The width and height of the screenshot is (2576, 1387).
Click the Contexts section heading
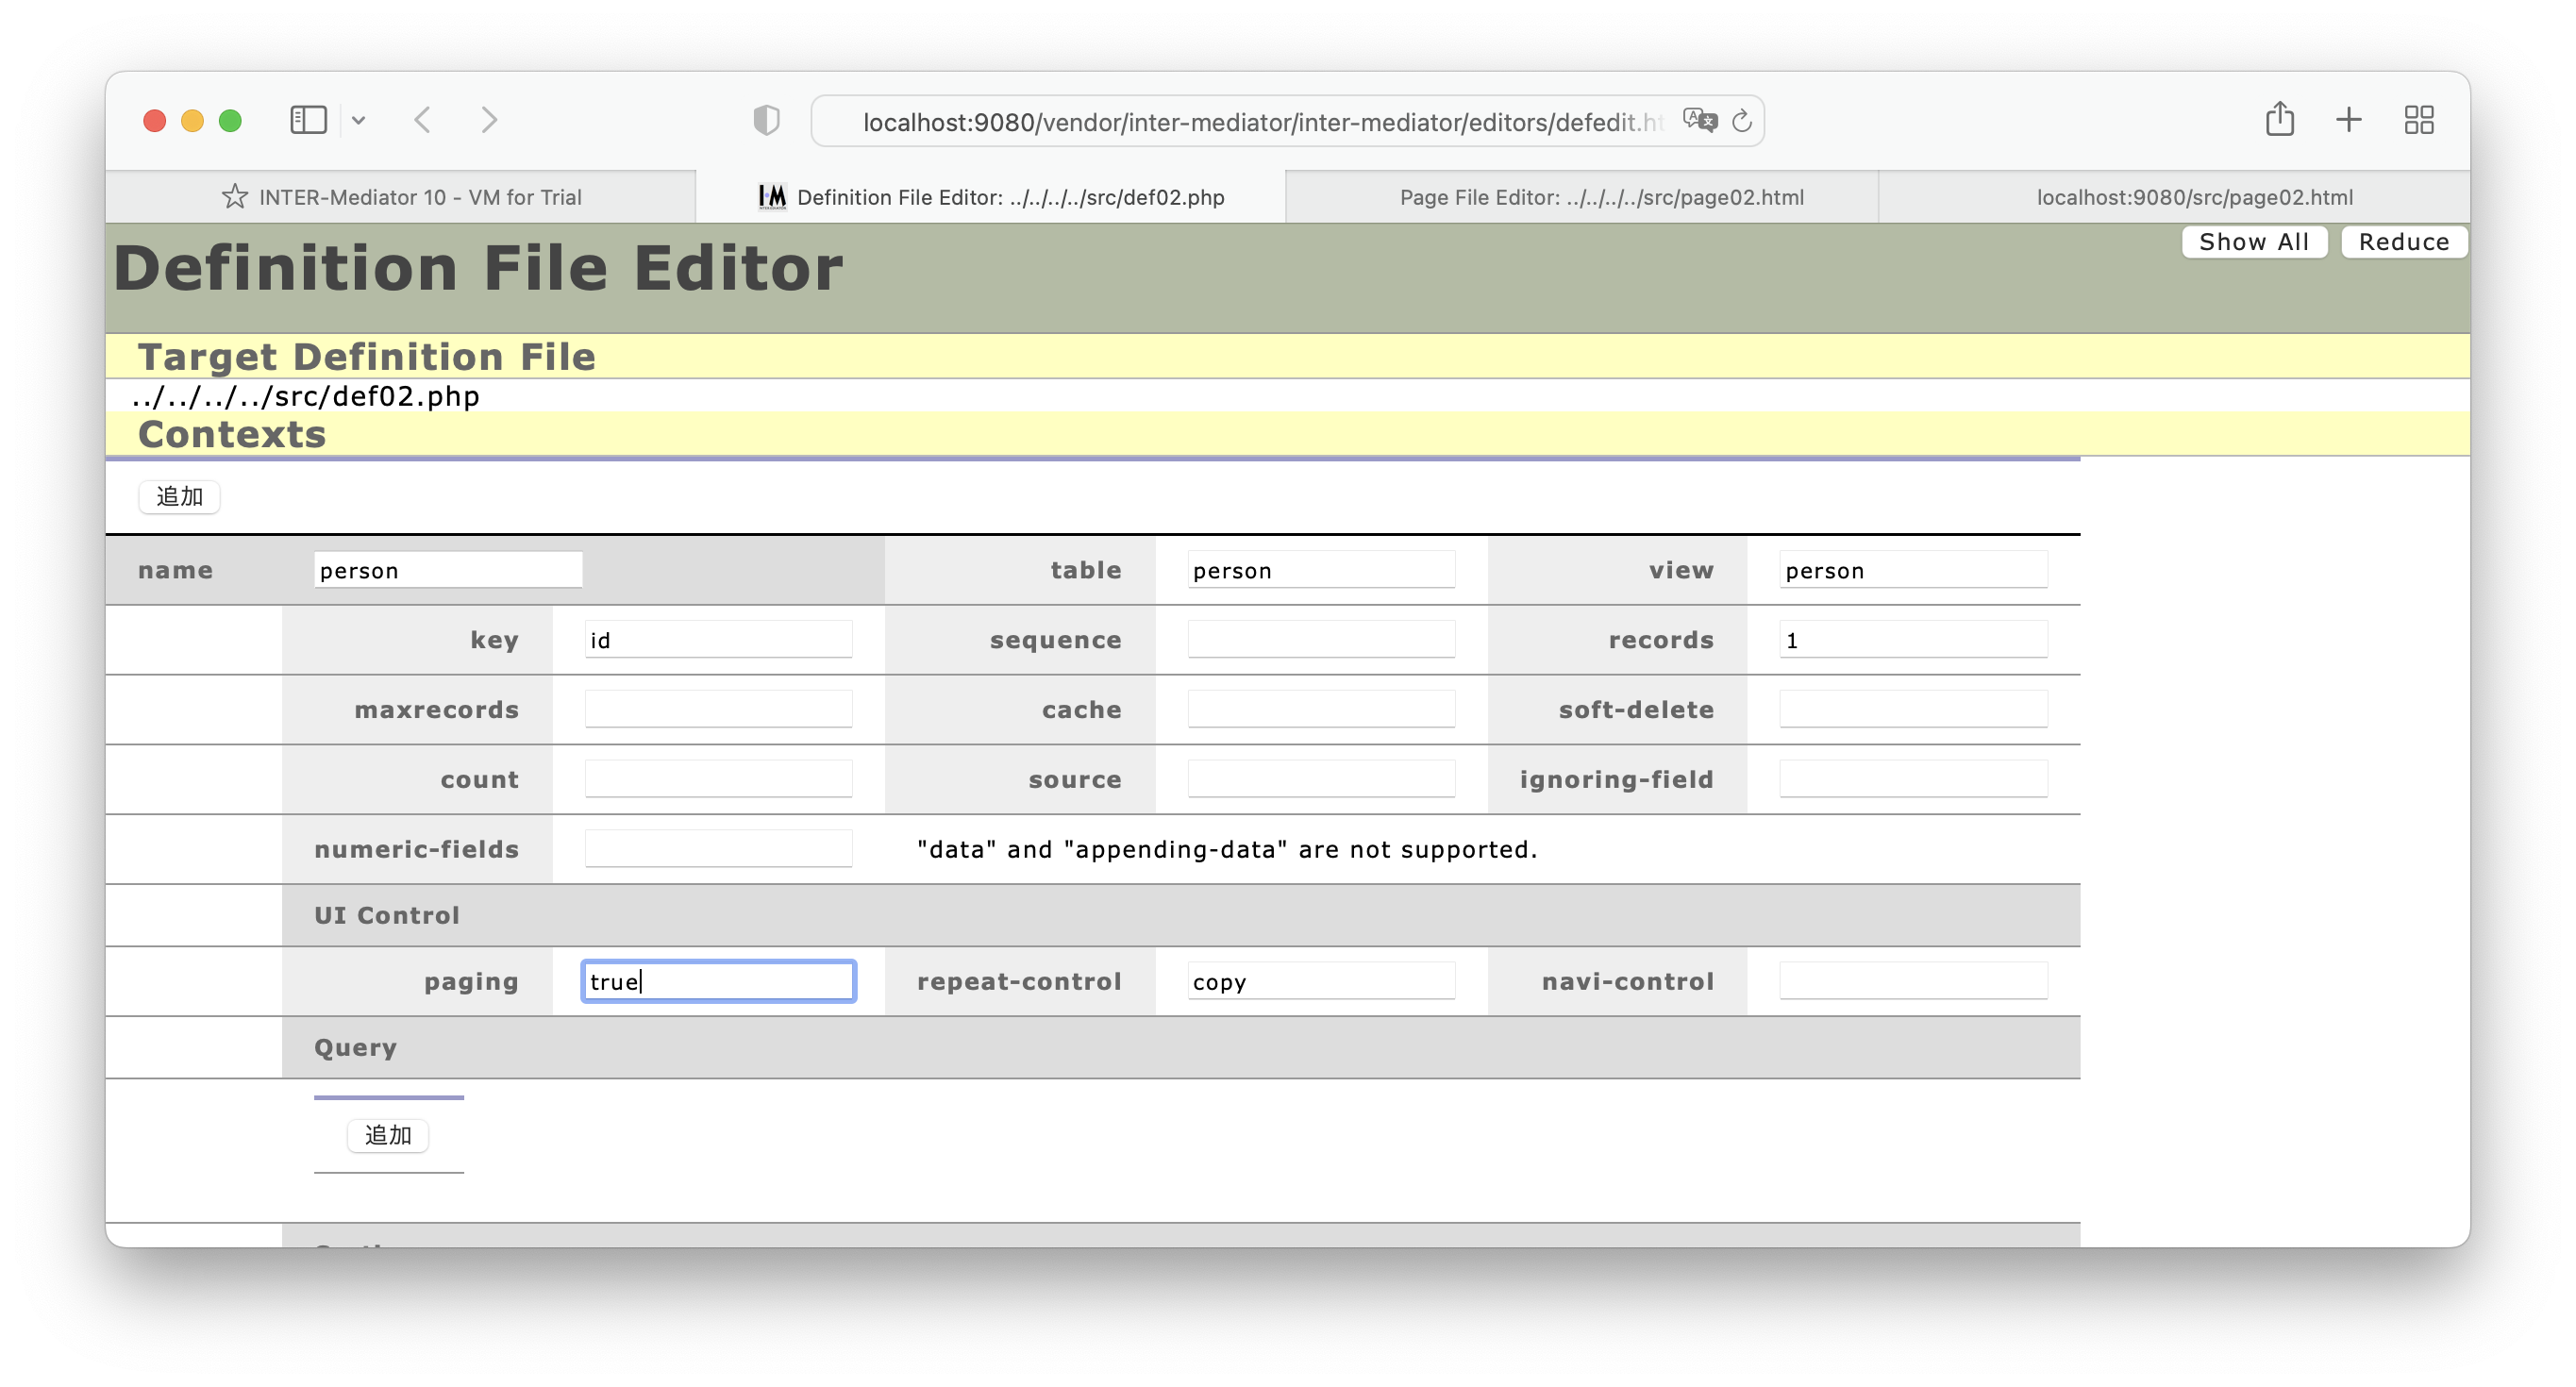(232, 434)
